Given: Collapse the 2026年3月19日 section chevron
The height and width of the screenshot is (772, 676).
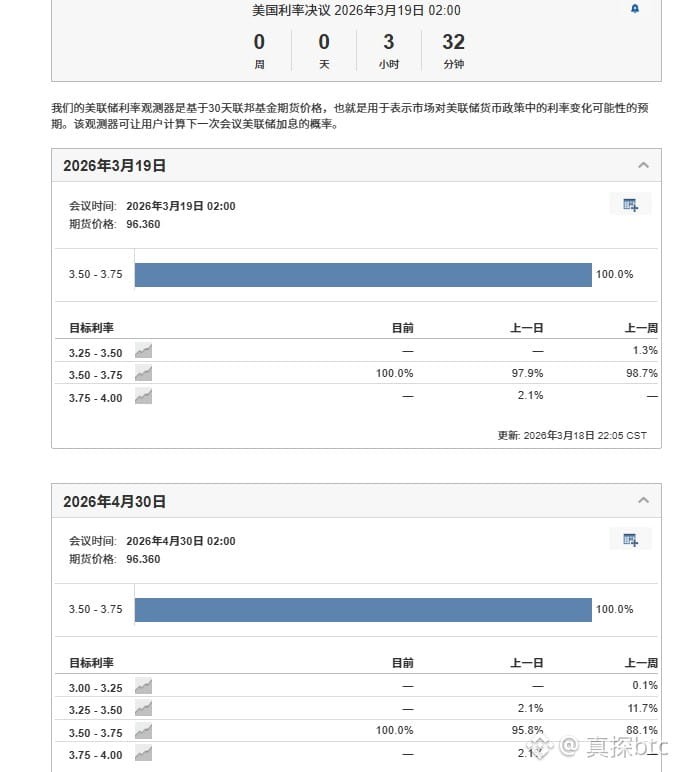Looking at the screenshot, I should pyautogui.click(x=643, y=166).
